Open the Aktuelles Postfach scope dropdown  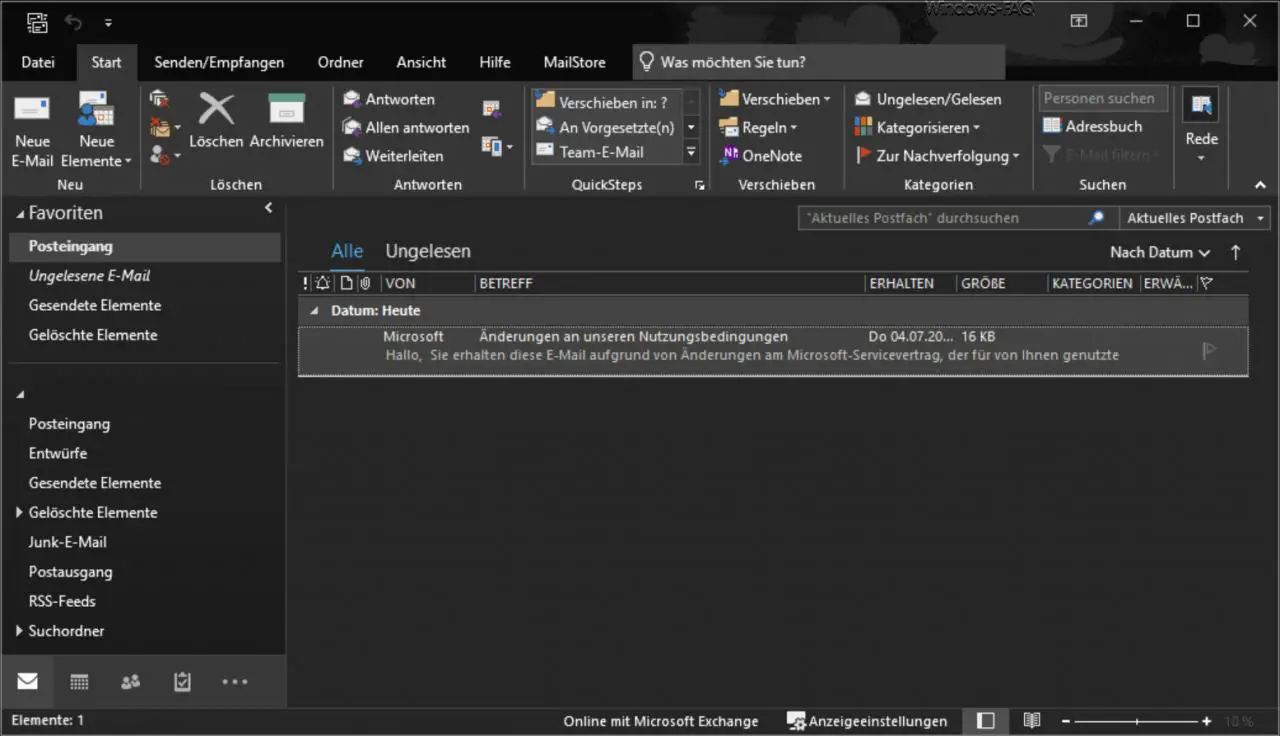pyautogui.click(x=1193, y=218)
